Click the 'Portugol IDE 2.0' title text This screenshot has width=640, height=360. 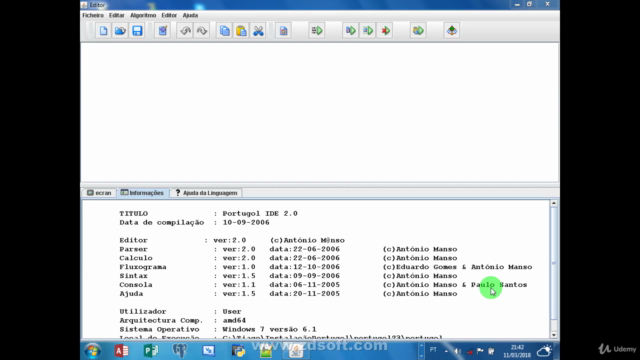260,213
